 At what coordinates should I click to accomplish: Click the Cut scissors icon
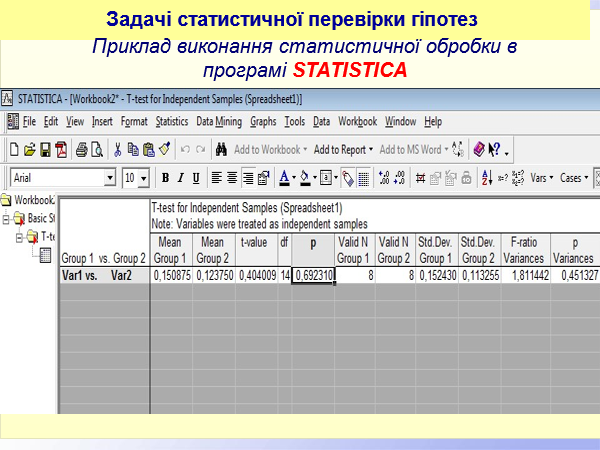pyautogui.click(x=117, y=149)
